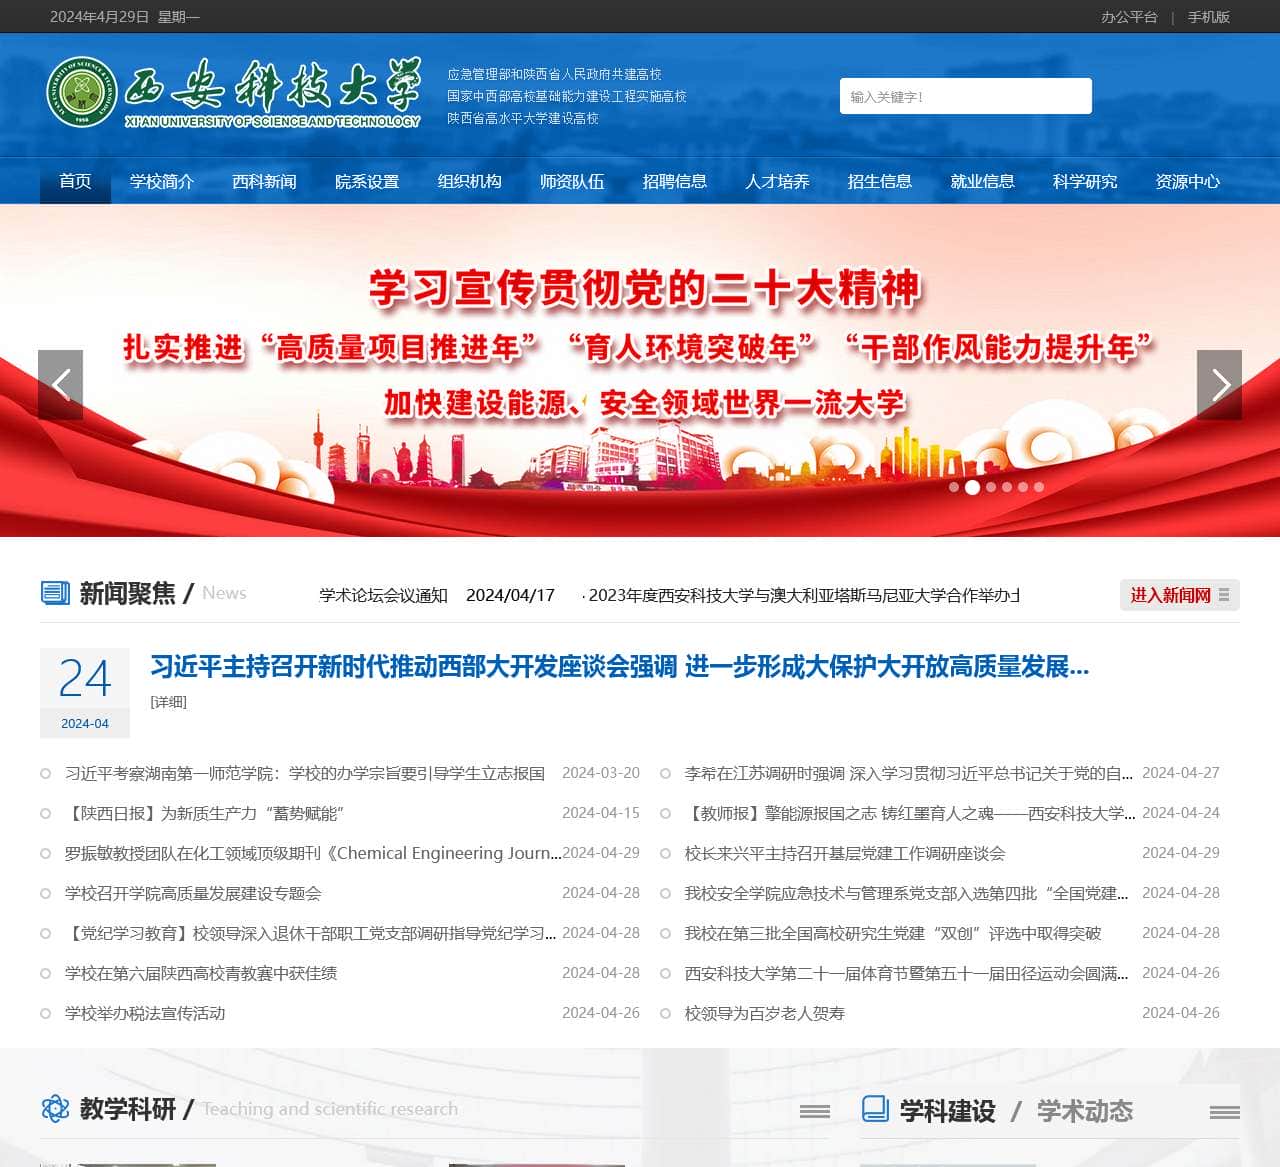The width and height of the screenshot is (1280, 1167).
Task: Switch to 手机版 mobile link
Action: tap(1209, 17)
